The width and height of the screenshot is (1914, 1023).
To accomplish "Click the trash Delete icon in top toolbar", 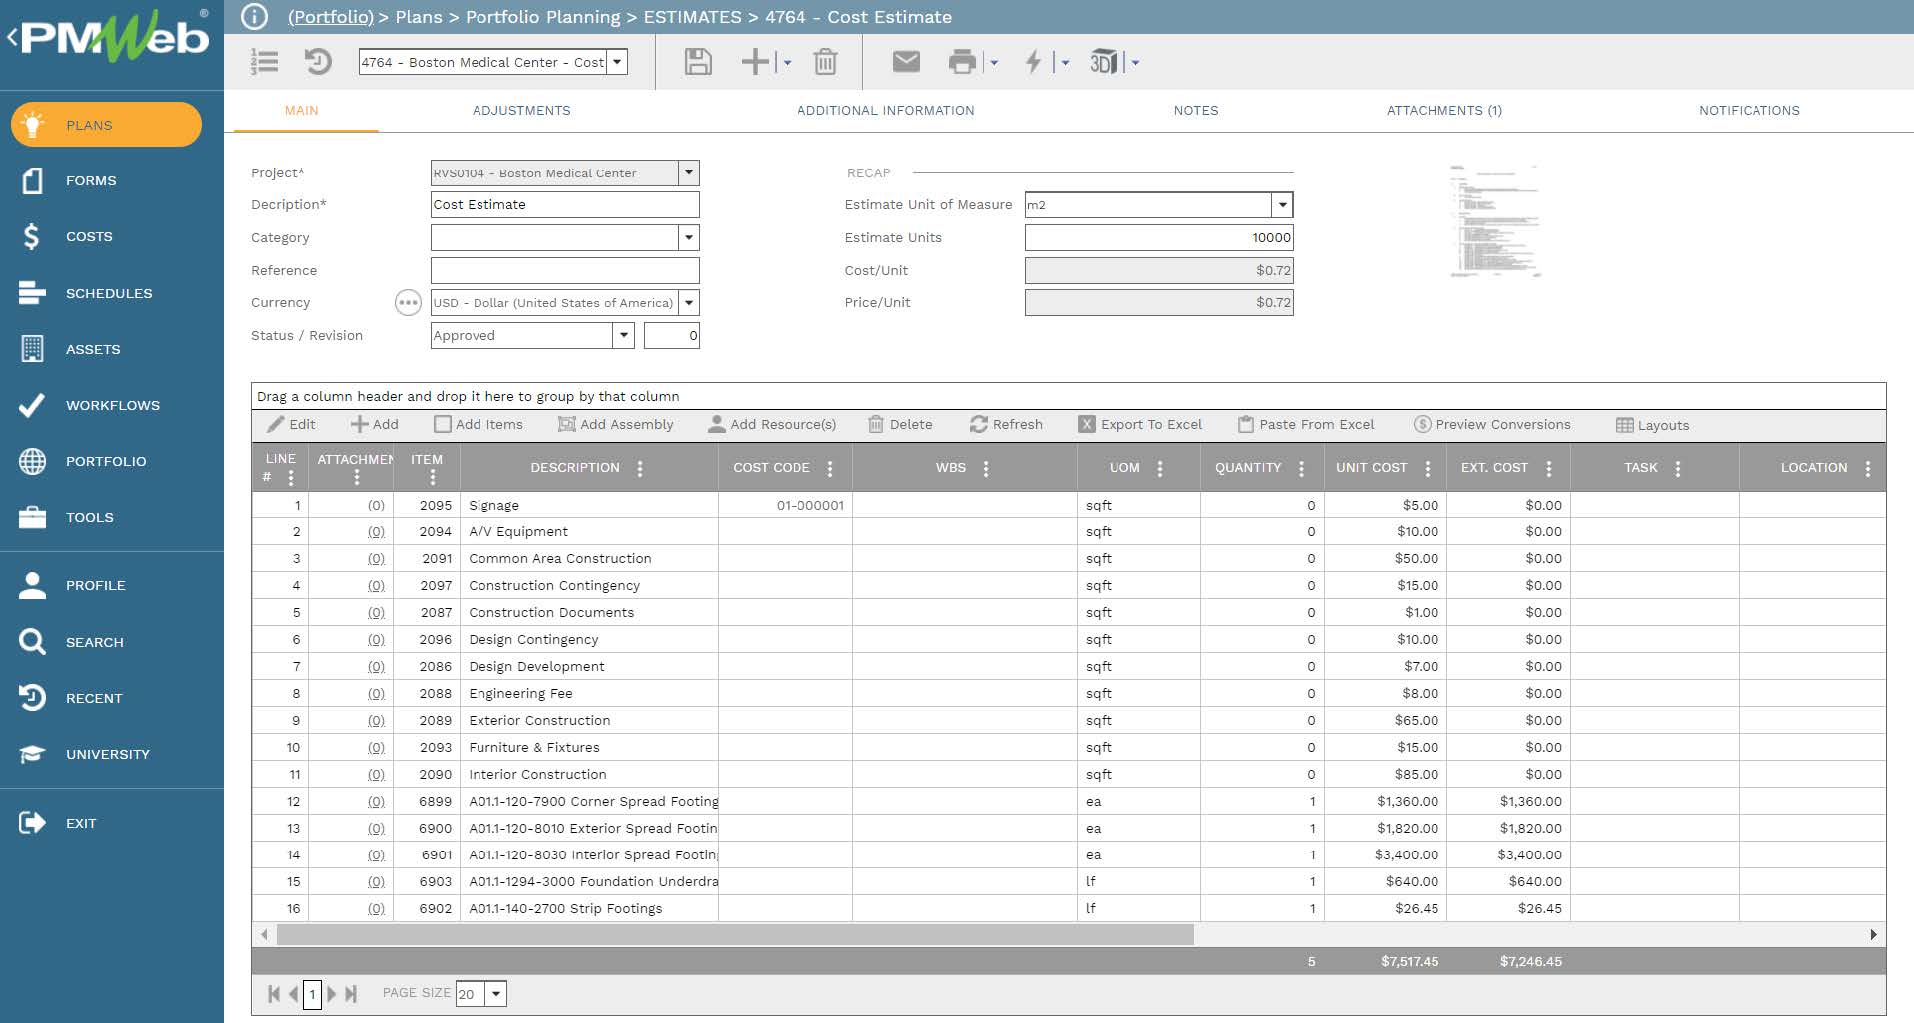I will click(825, 62).
